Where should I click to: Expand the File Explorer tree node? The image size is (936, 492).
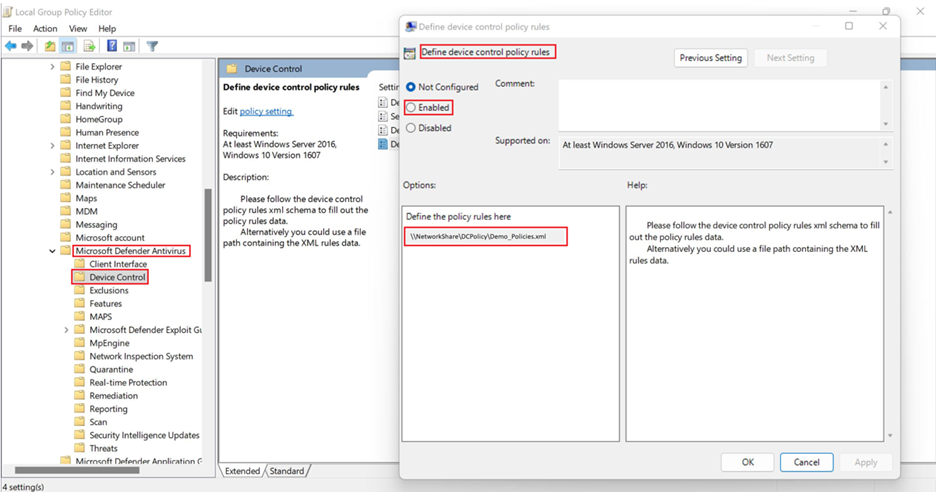point(53,66)
